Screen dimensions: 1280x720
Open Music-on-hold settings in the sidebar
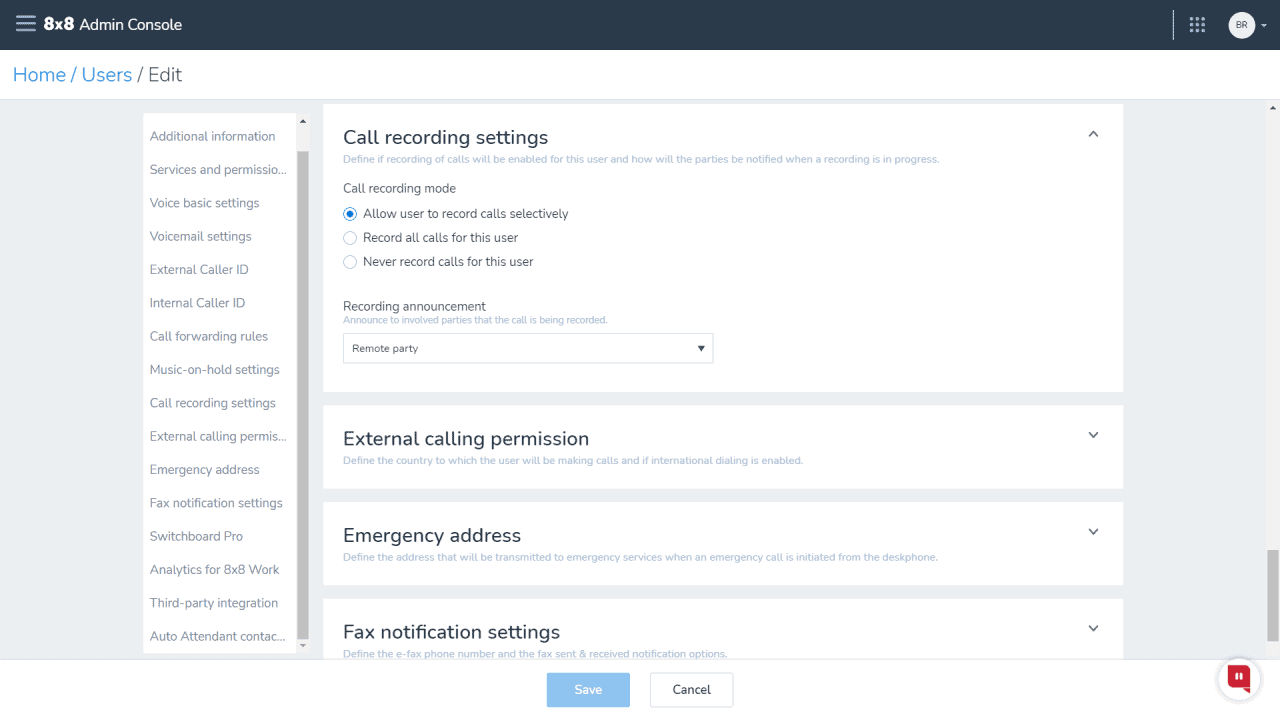pyautogui.click(x=214, y=369)
